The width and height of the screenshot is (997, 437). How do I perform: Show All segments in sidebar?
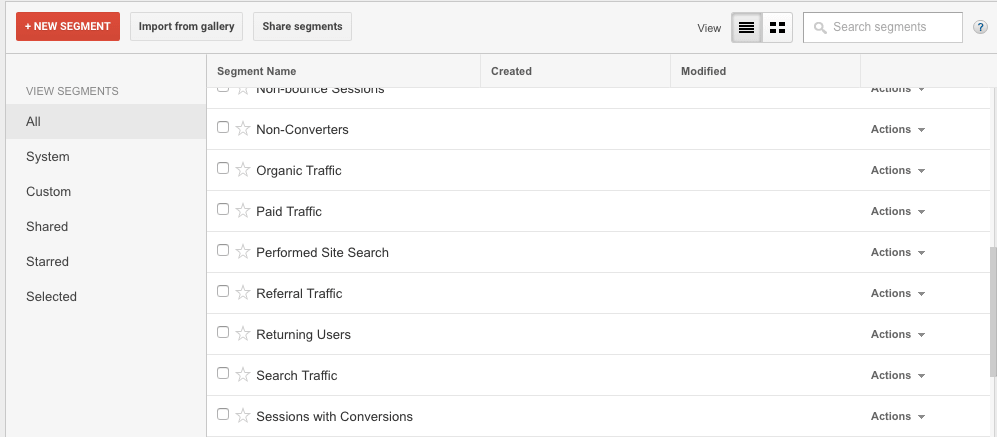click(x=106, y=121)
